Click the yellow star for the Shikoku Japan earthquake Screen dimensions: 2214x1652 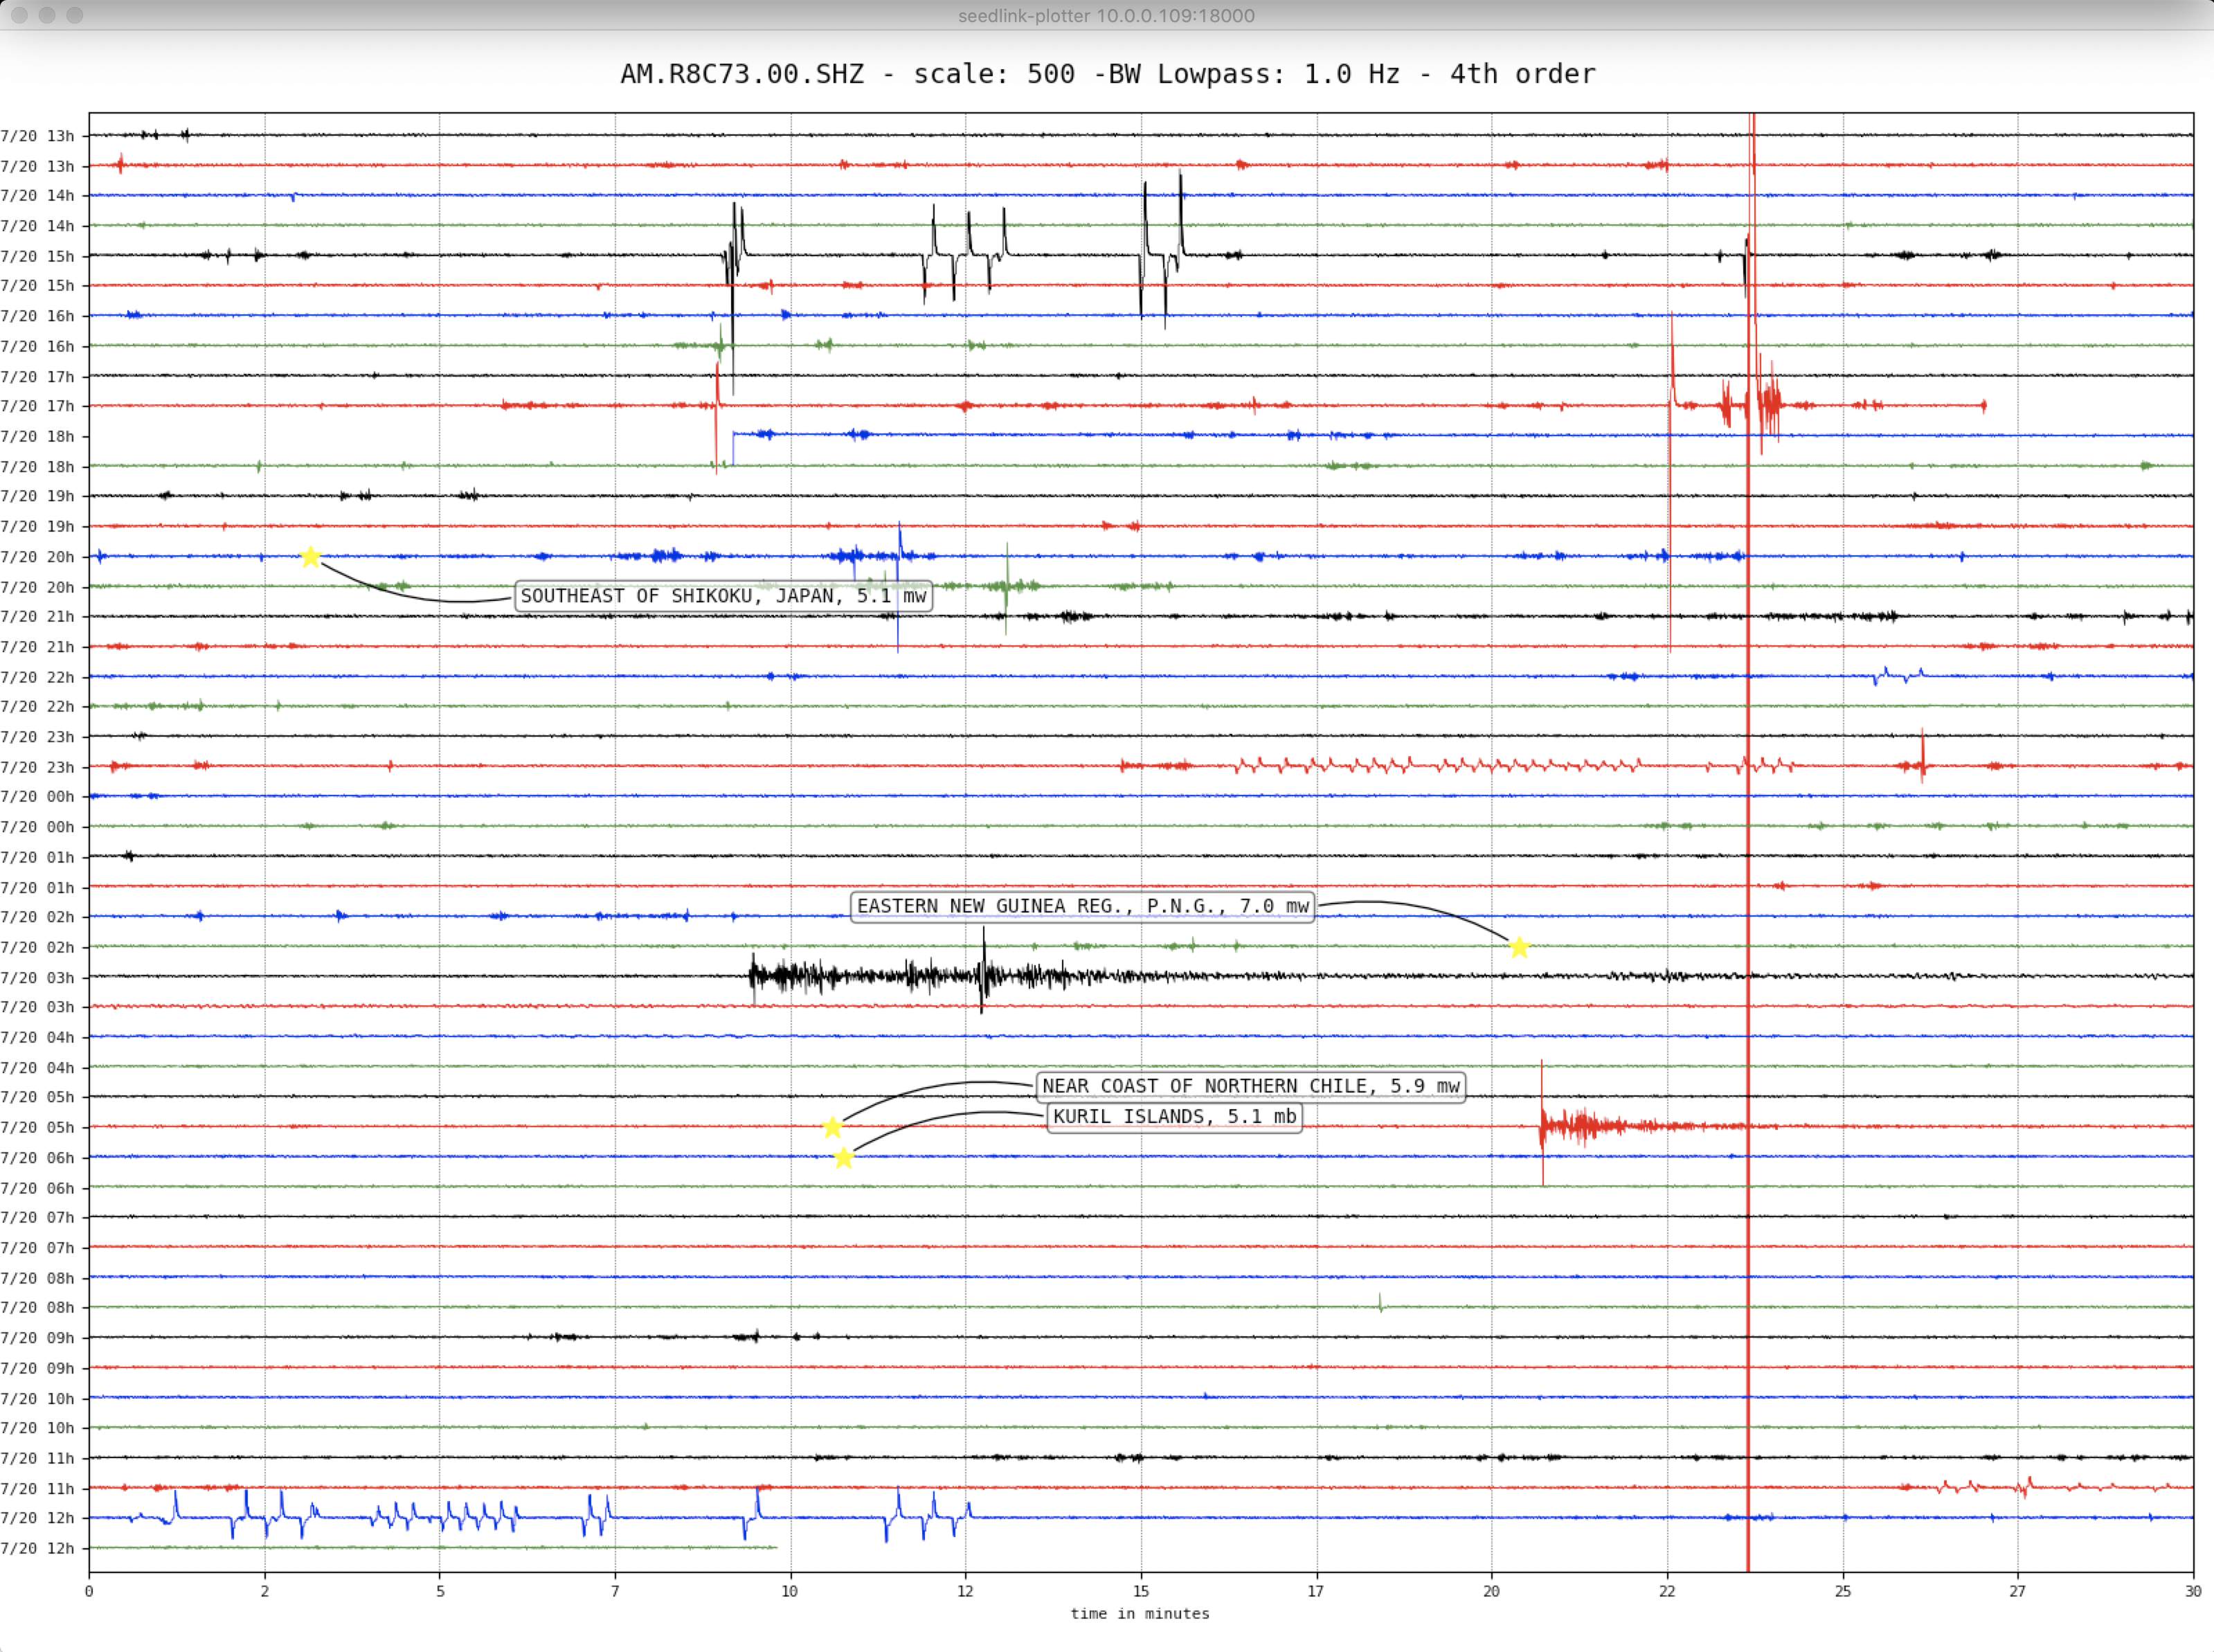pyautogui.click(x=311, y=556)
